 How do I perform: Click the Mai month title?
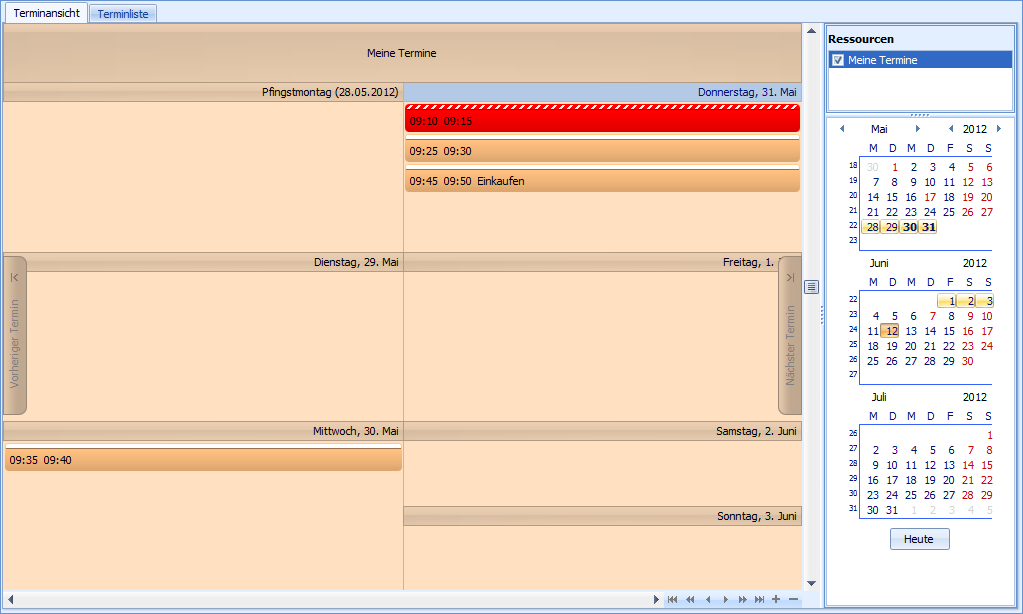click(x=879, y=129)
